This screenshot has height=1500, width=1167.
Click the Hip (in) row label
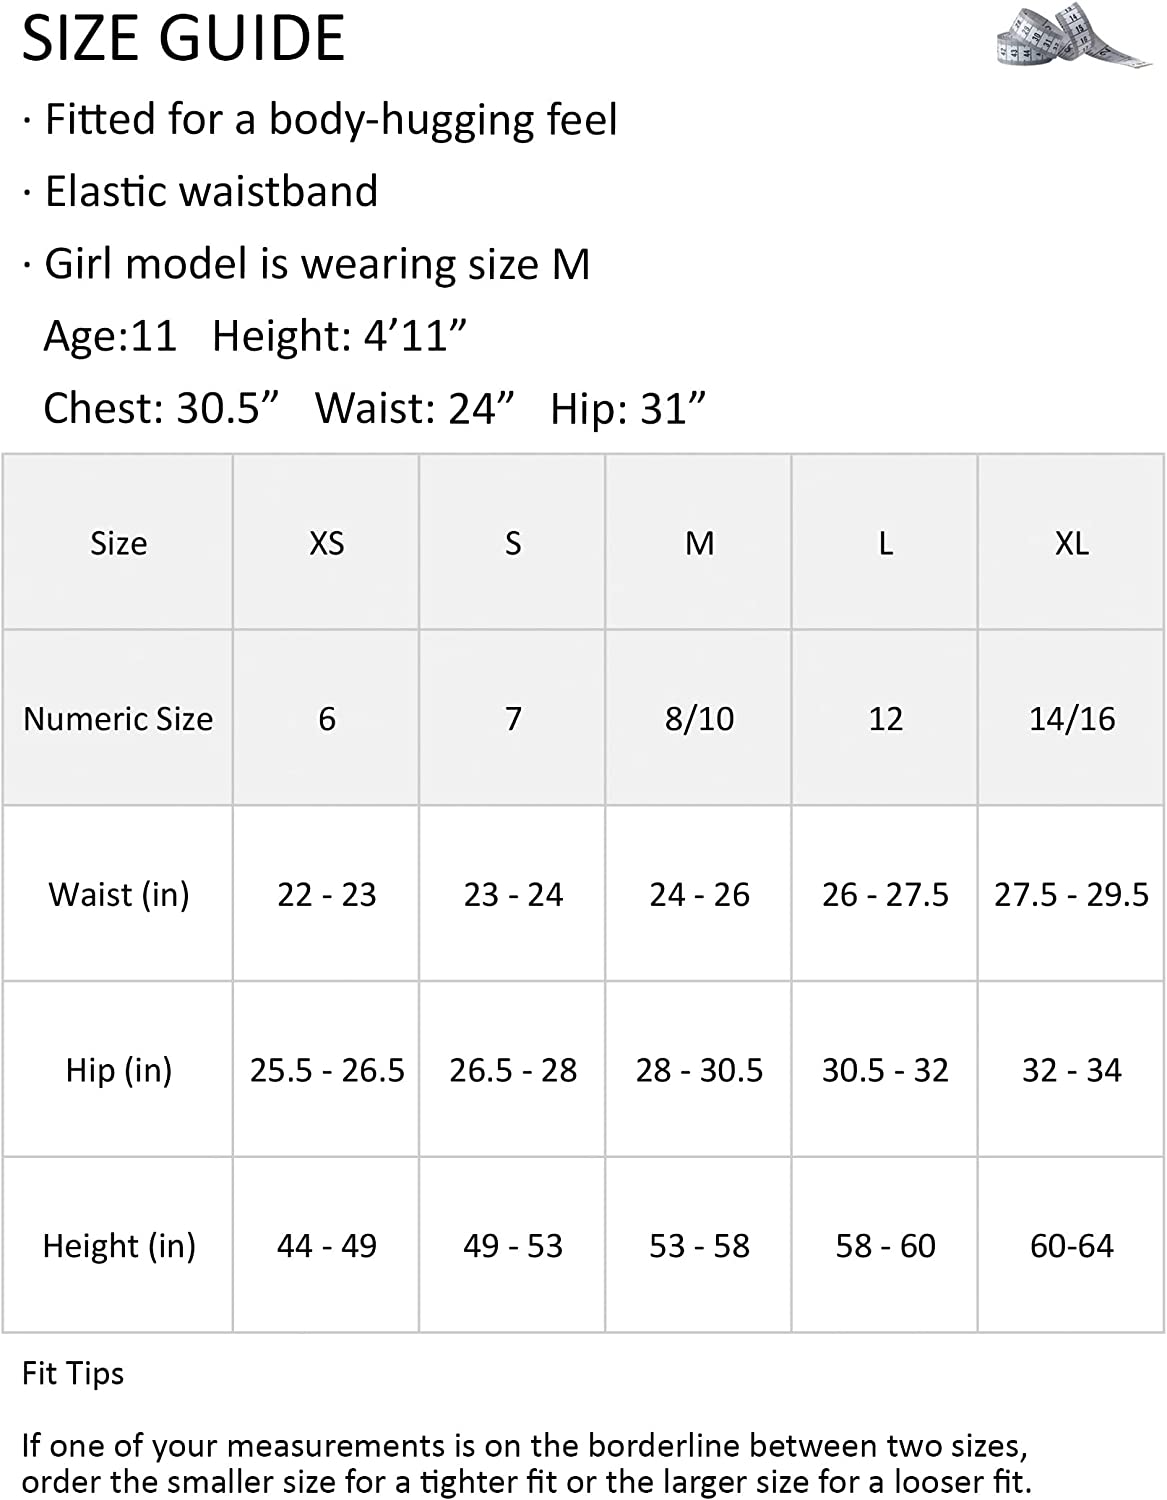(x=118, y=1070)
